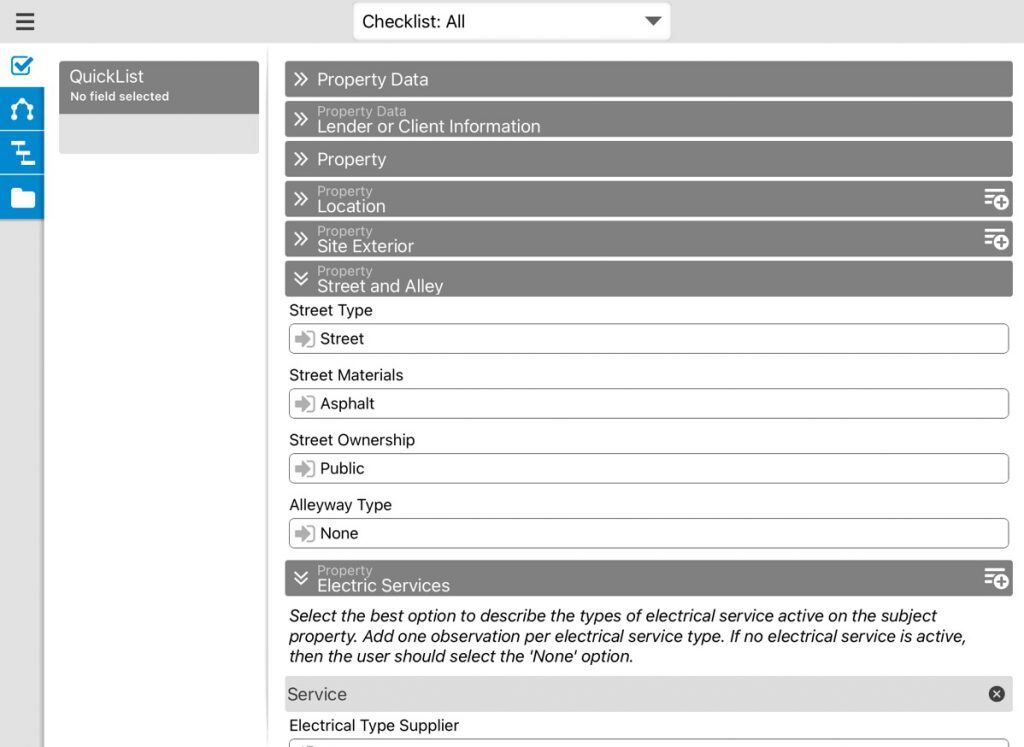Open the node hierarchy view in the sidebar
This screenshot has width=1024, height=747.
[x=22, y=110]
